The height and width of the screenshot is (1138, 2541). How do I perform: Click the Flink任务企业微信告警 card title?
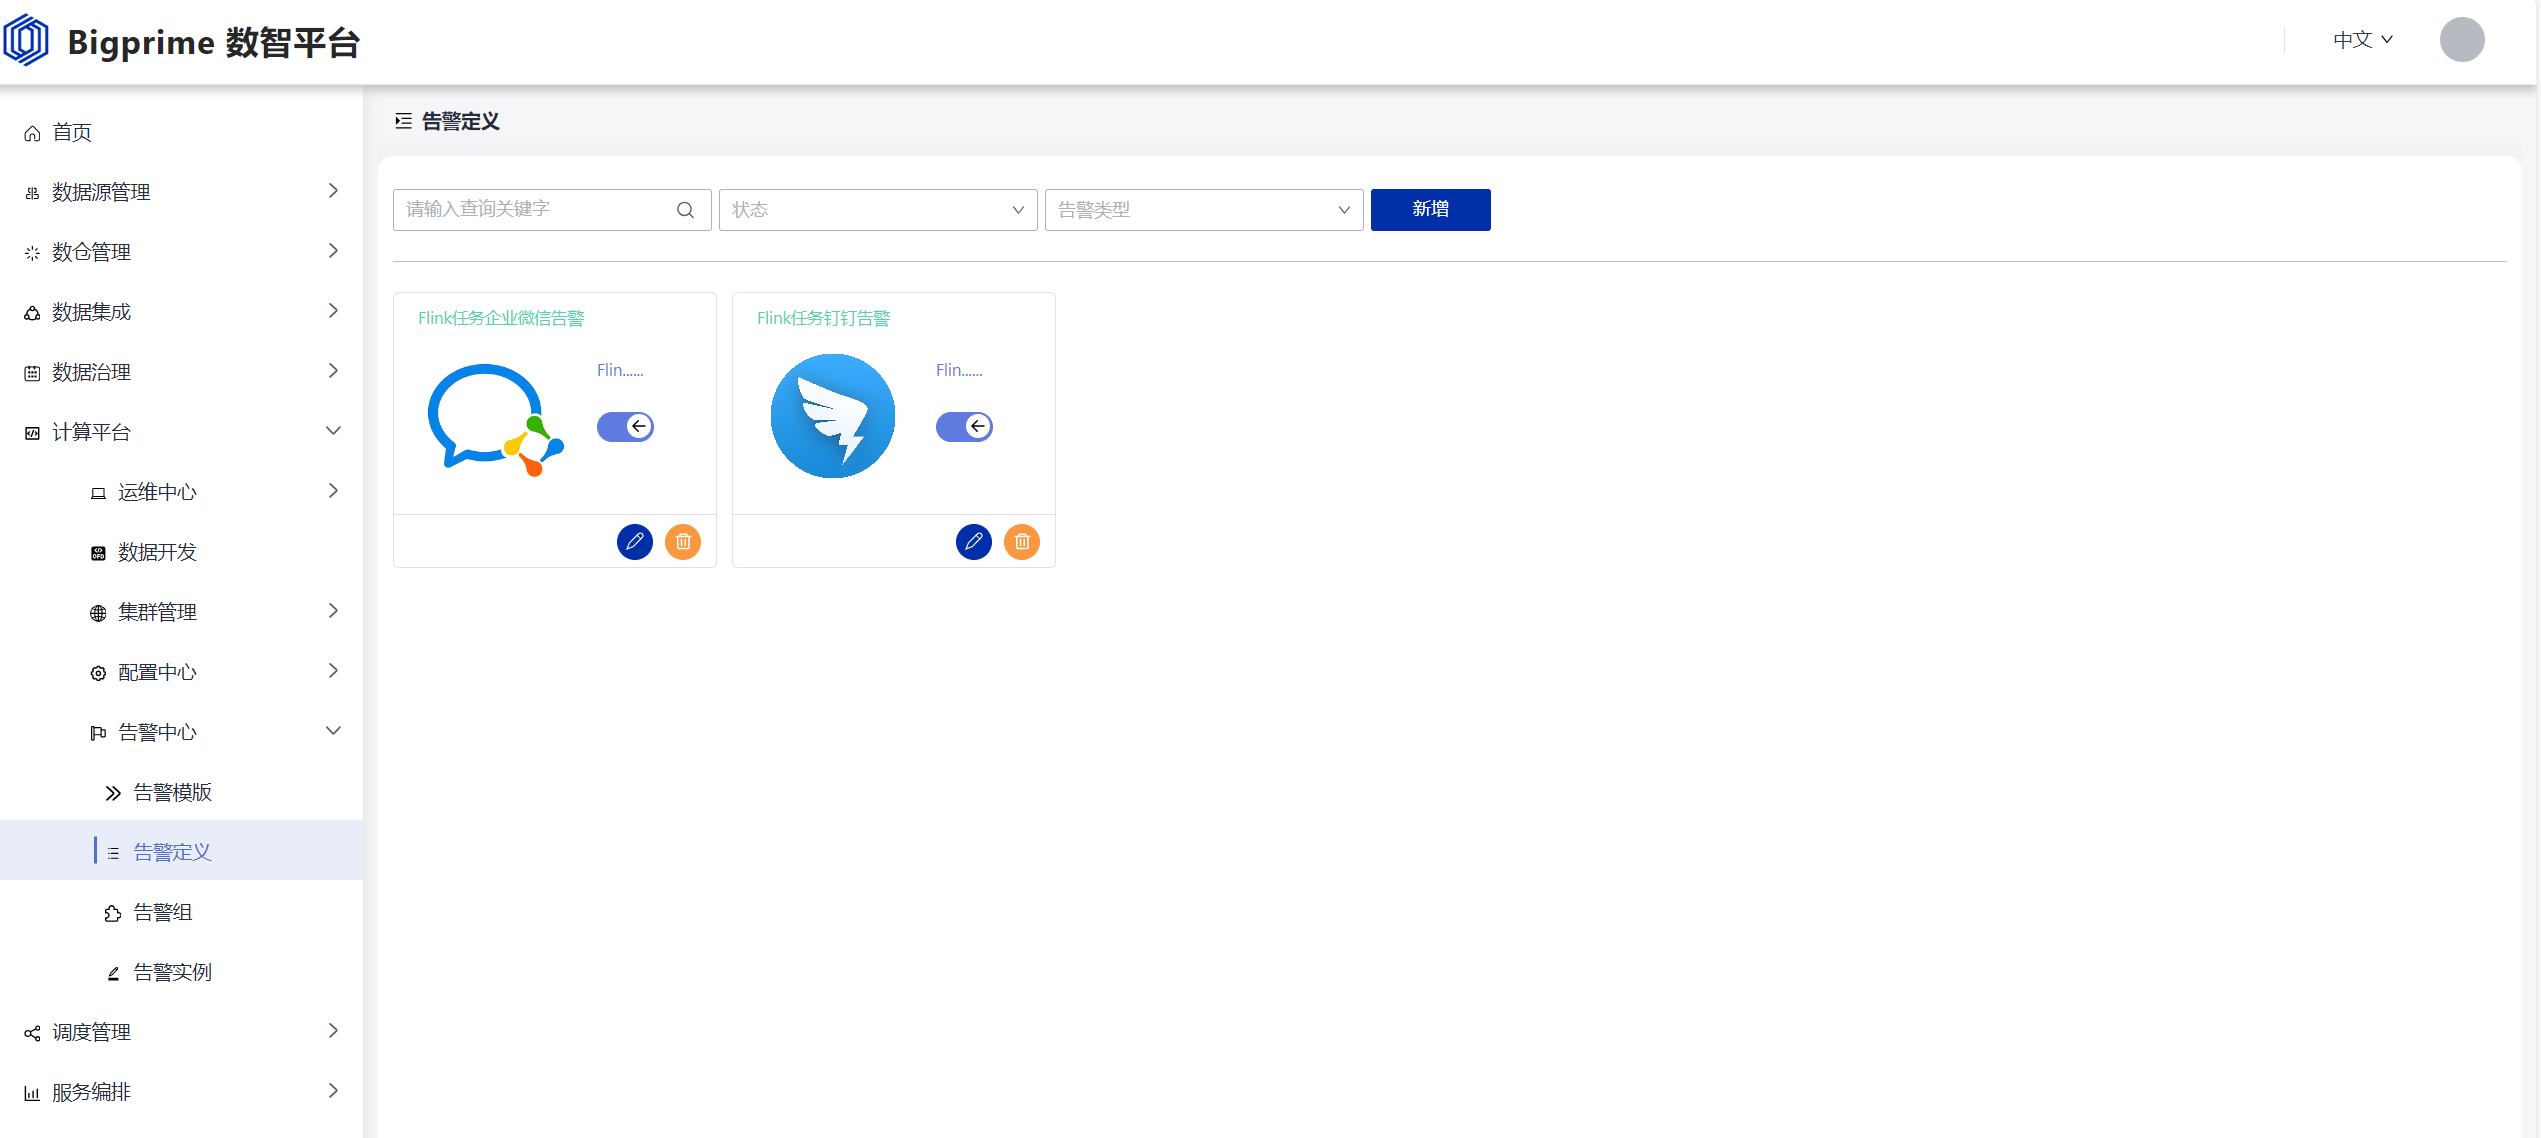501,319
